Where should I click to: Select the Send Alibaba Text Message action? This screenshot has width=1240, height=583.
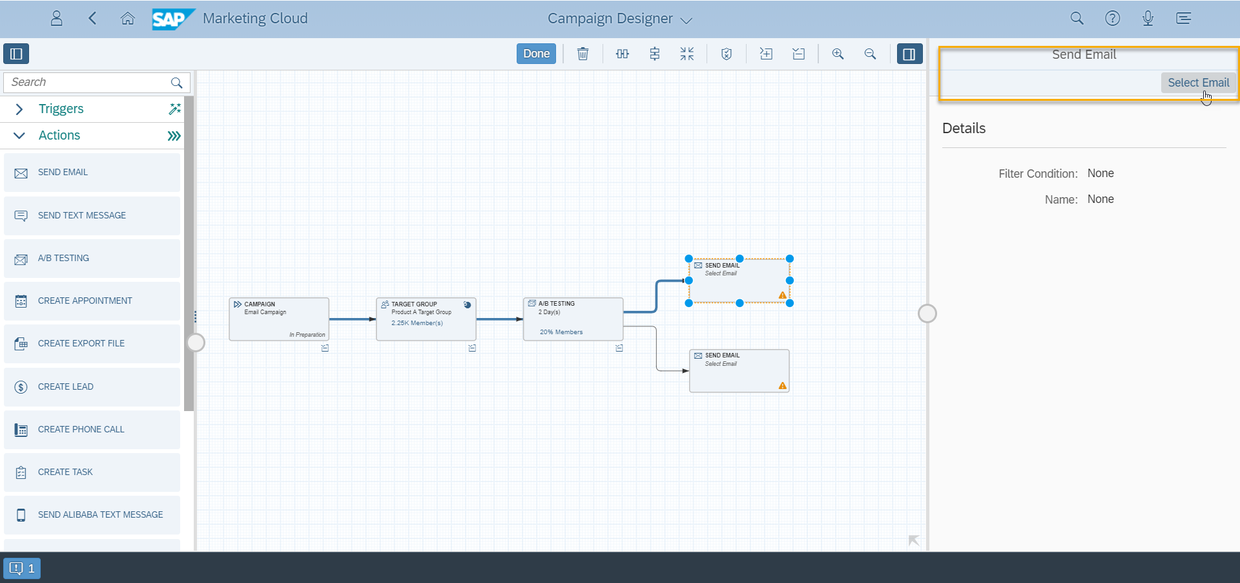92,515
